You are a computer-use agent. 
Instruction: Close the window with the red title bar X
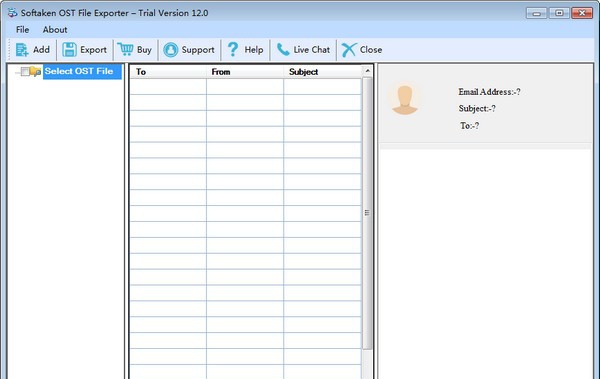click(582, 13)
